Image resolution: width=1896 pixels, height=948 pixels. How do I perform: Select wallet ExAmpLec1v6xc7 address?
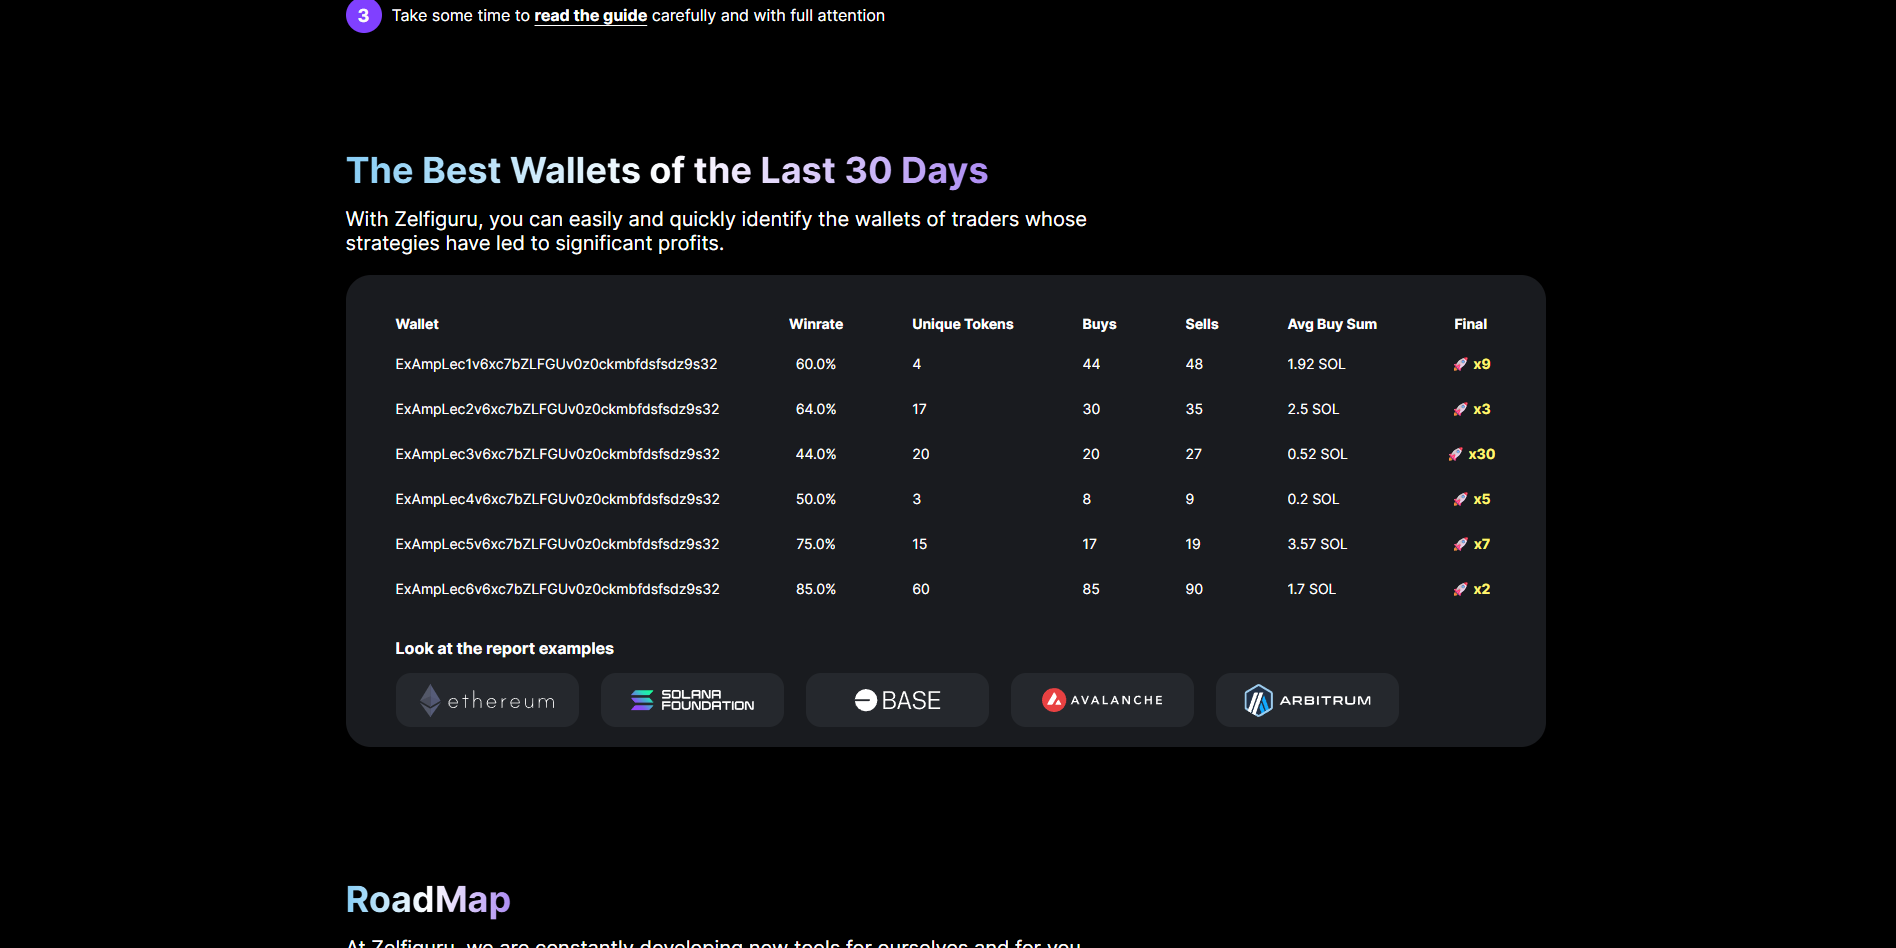[x=556, y=365]
